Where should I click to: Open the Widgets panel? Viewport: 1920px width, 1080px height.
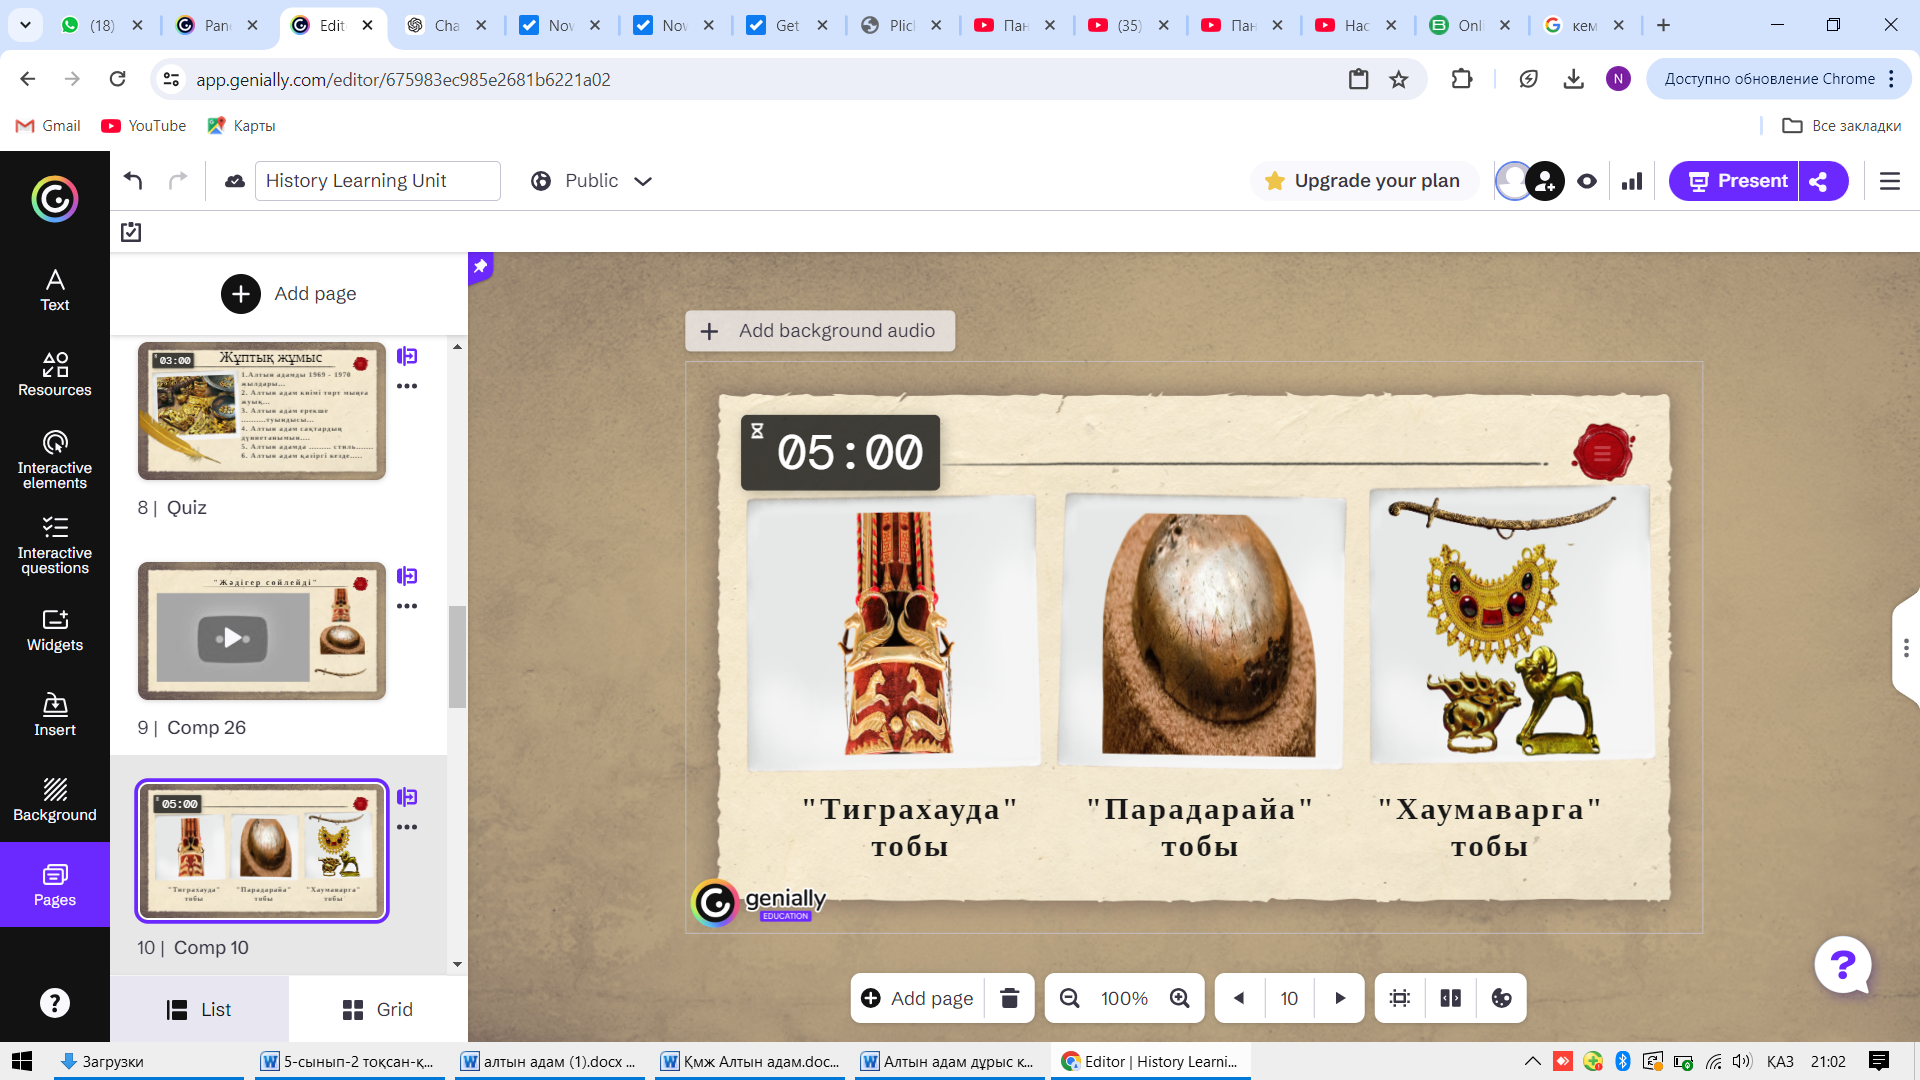(55, 630)
